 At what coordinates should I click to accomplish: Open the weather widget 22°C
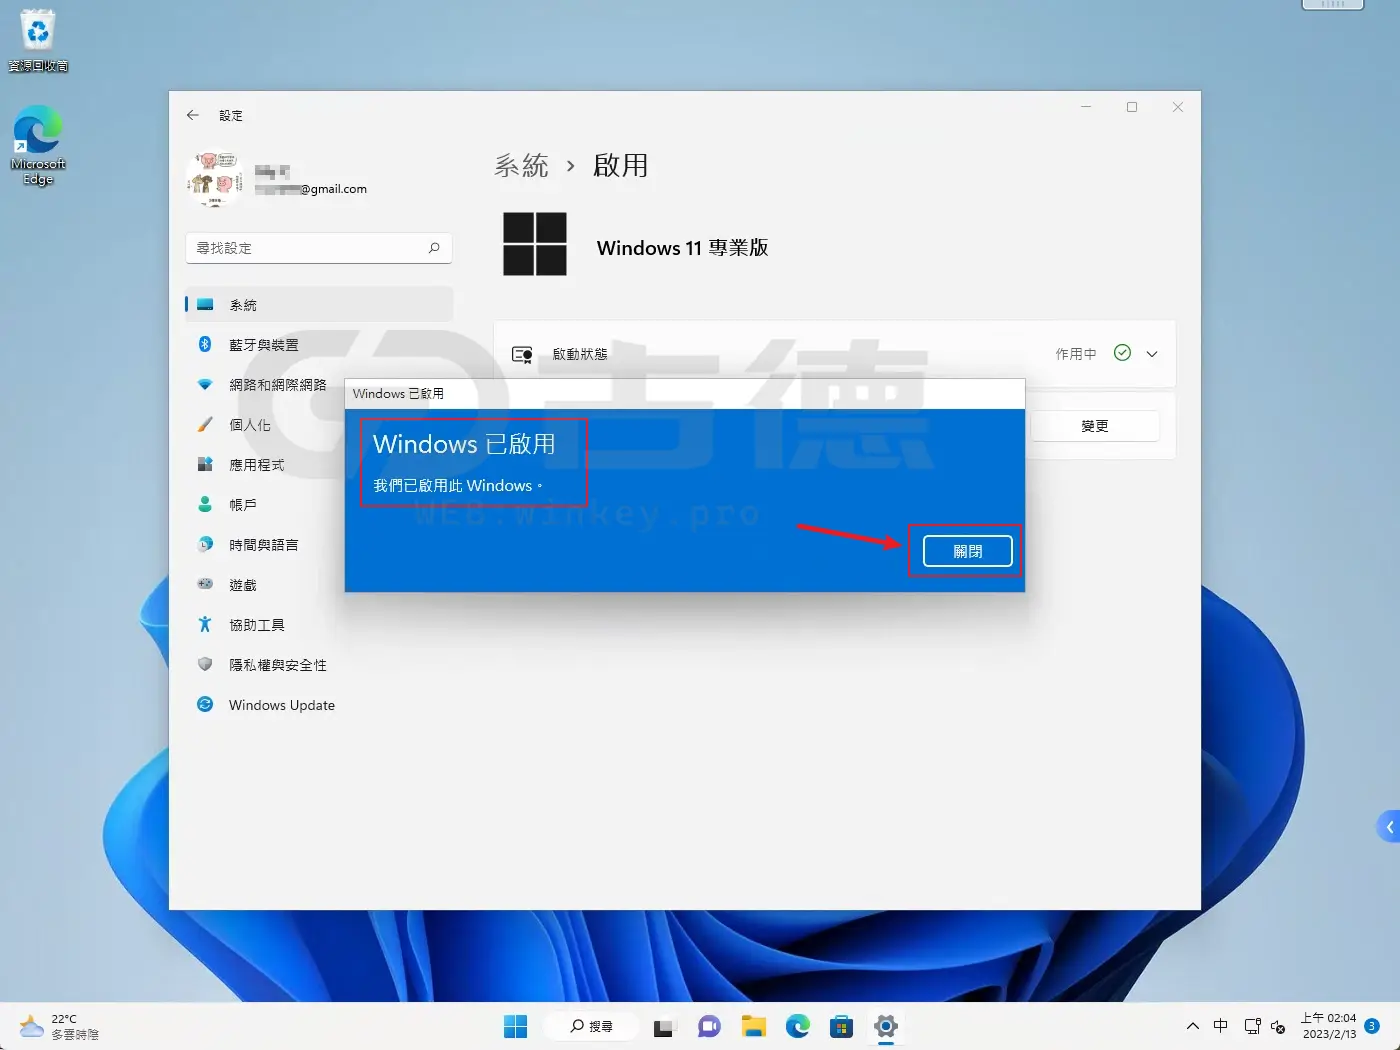tap(60, 1026)
